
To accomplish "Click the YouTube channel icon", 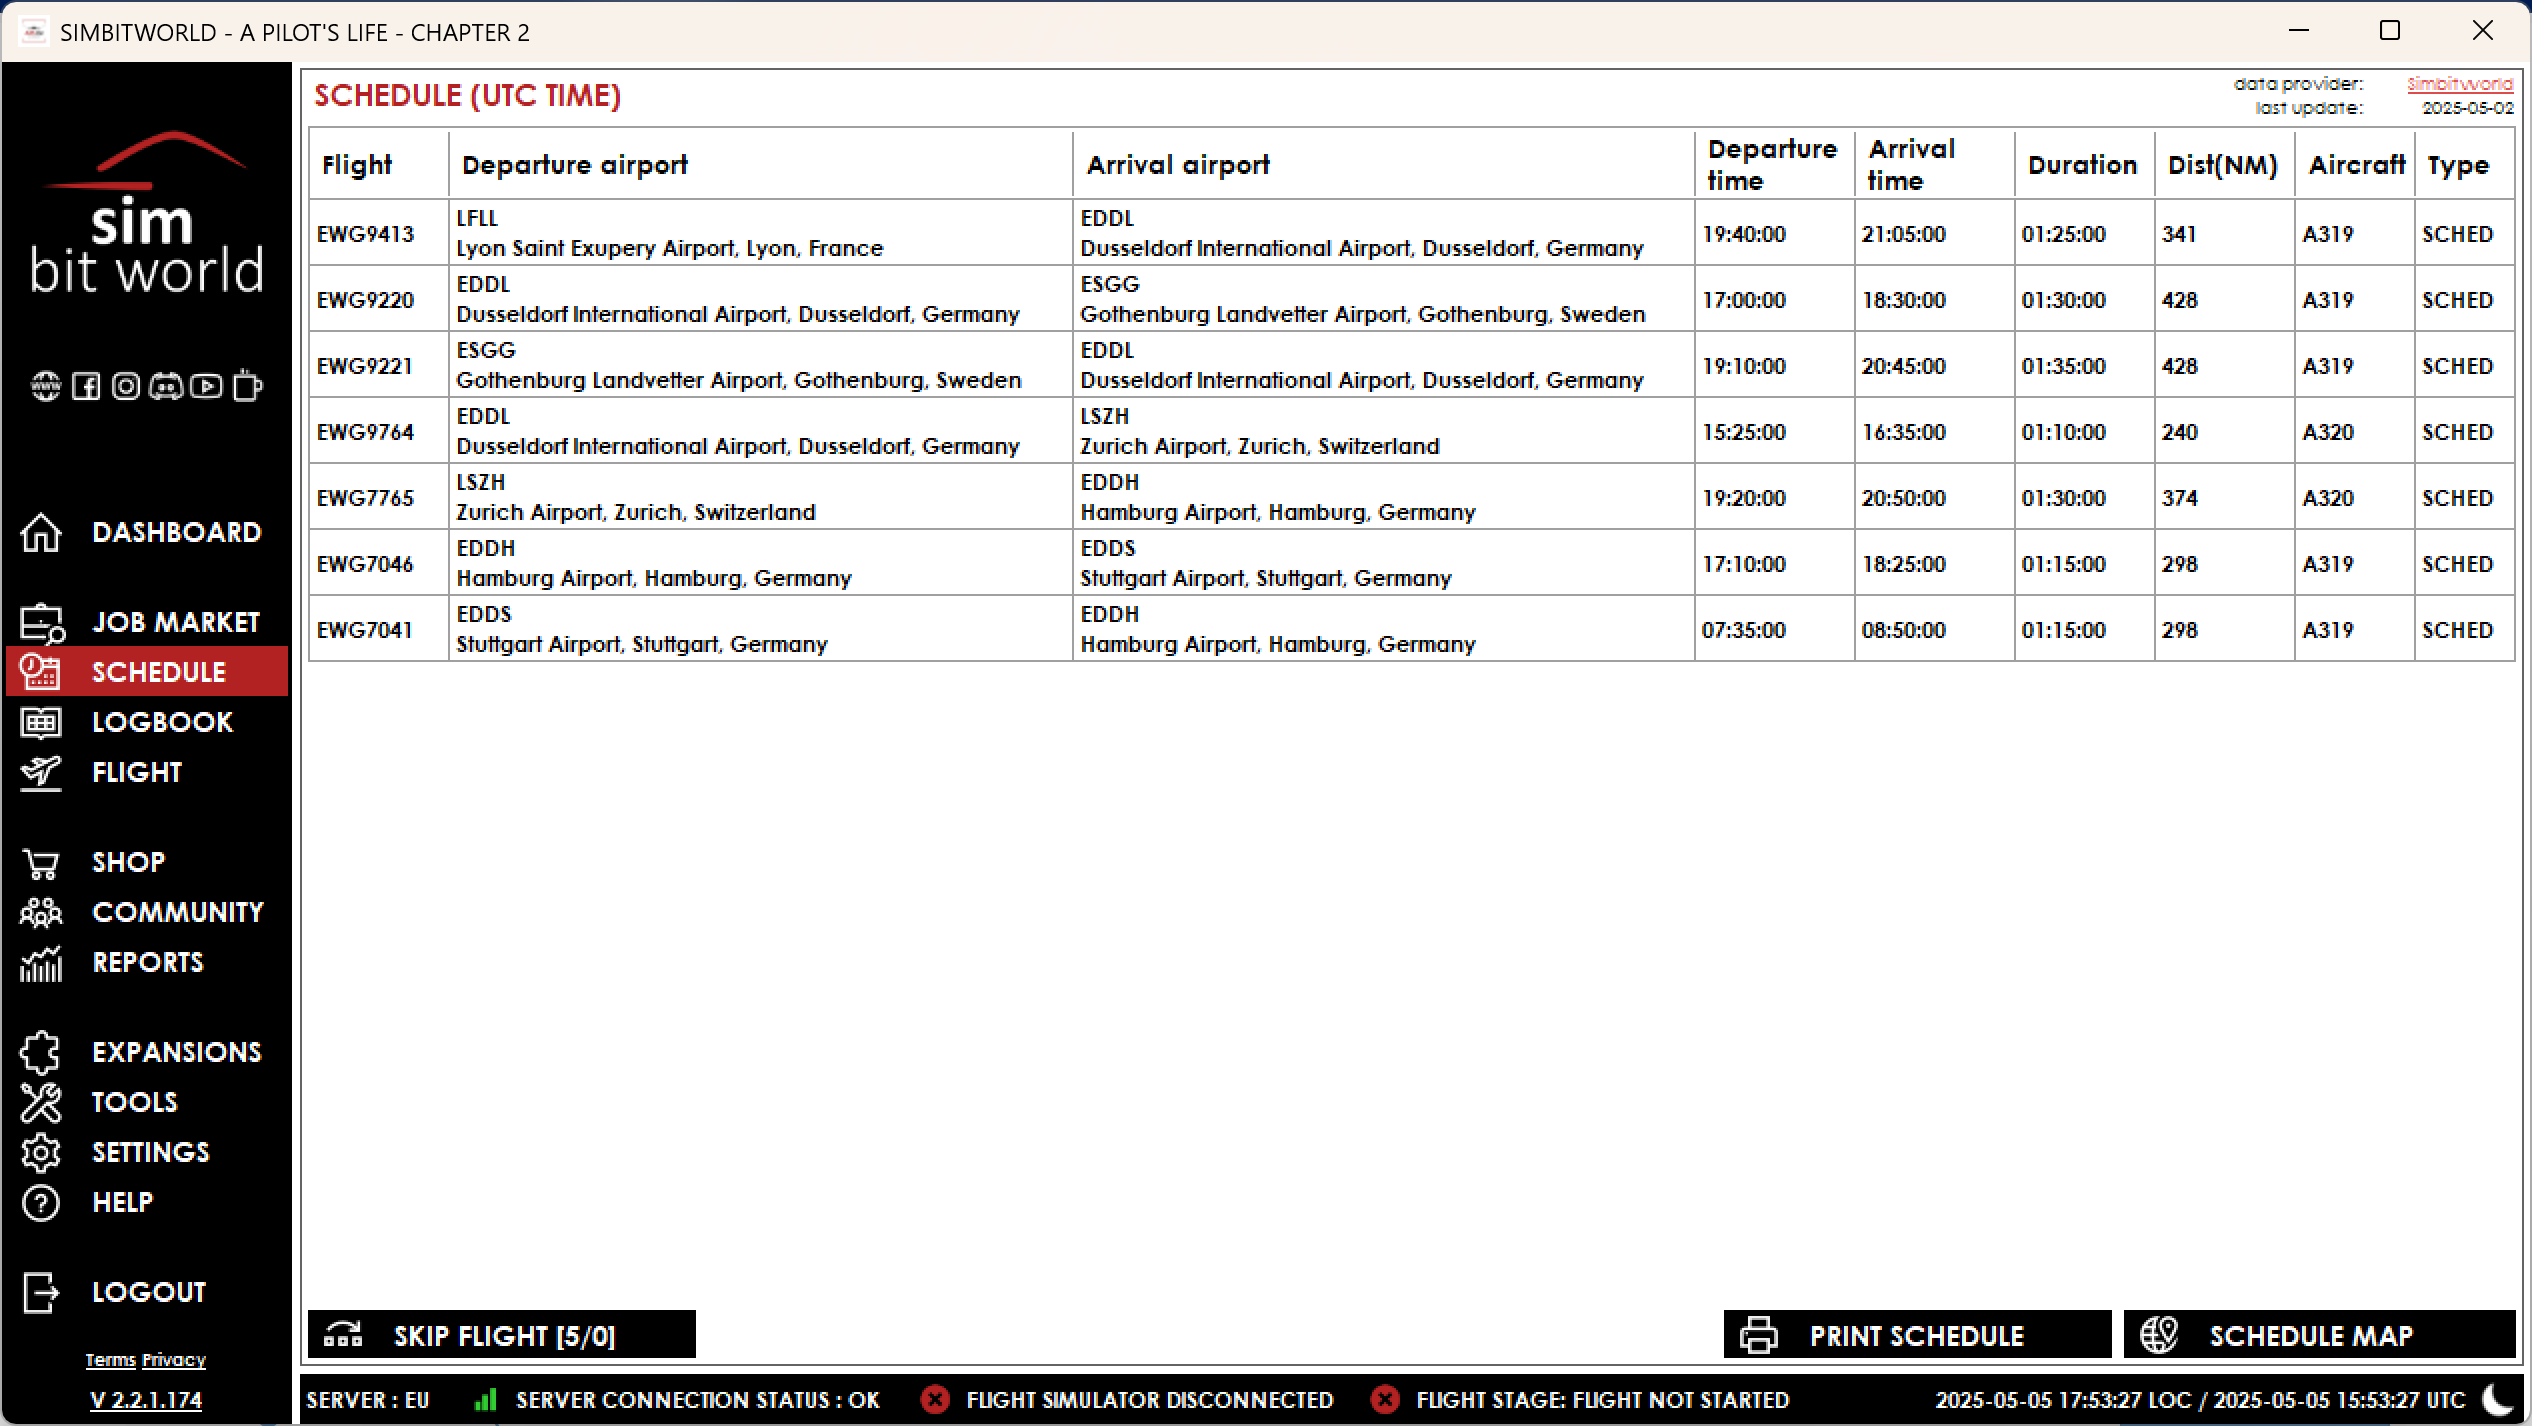I will click(x=206, y=386).
